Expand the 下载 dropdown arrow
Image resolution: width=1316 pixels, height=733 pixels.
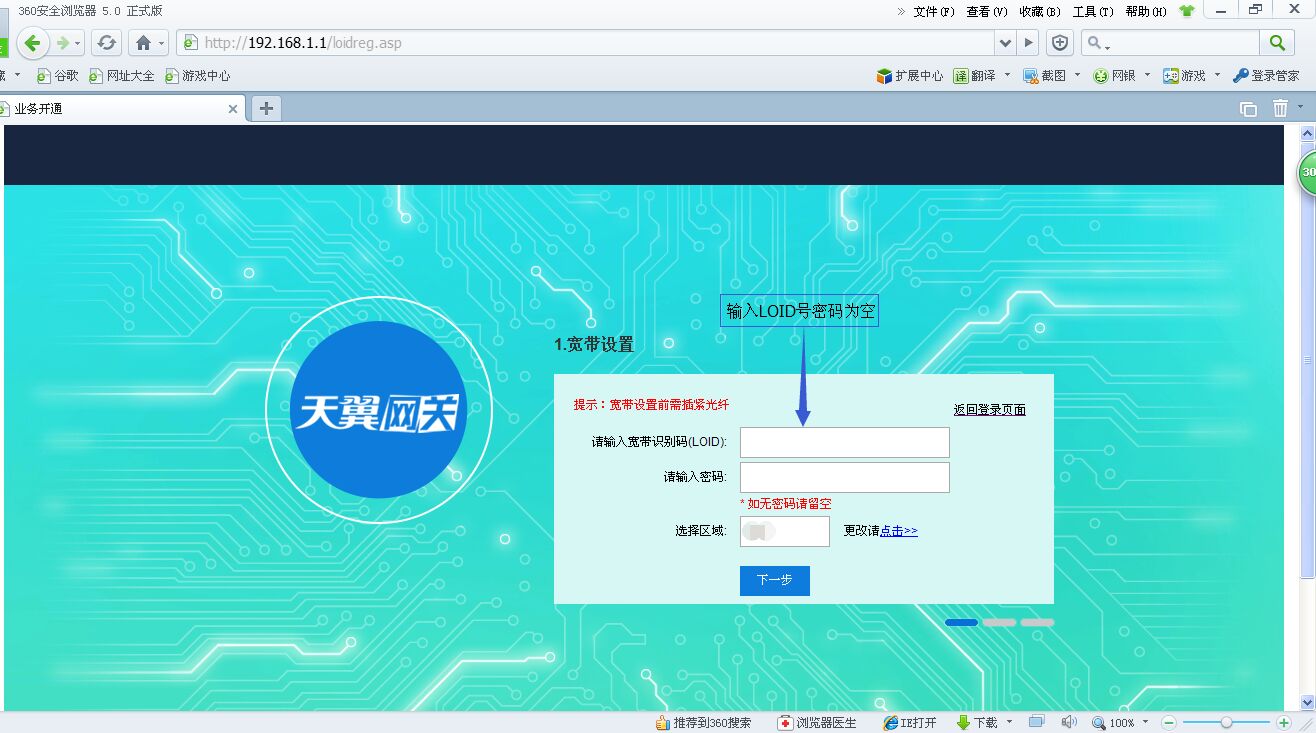click(x=1009, y=722)
